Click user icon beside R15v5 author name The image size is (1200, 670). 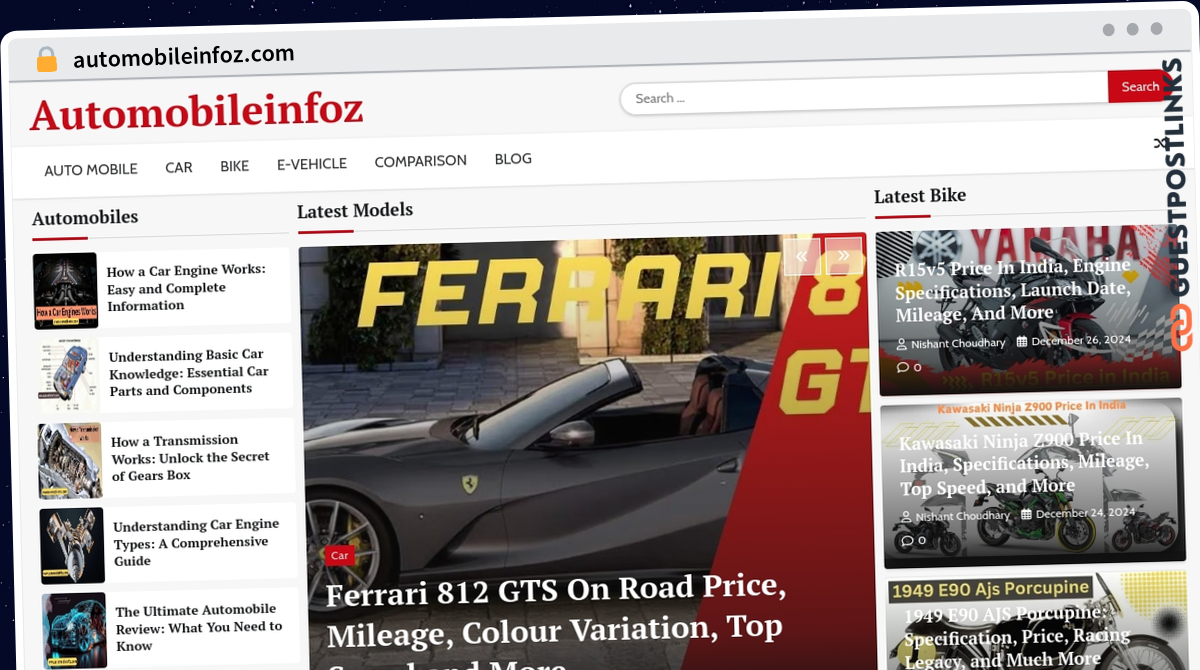pos(902,344)
